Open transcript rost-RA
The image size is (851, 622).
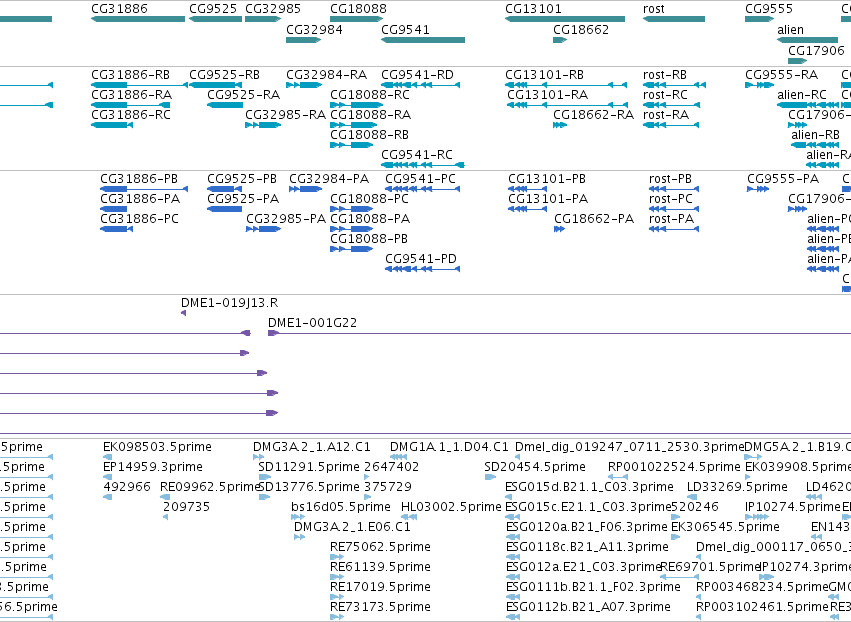click(666, 115)
